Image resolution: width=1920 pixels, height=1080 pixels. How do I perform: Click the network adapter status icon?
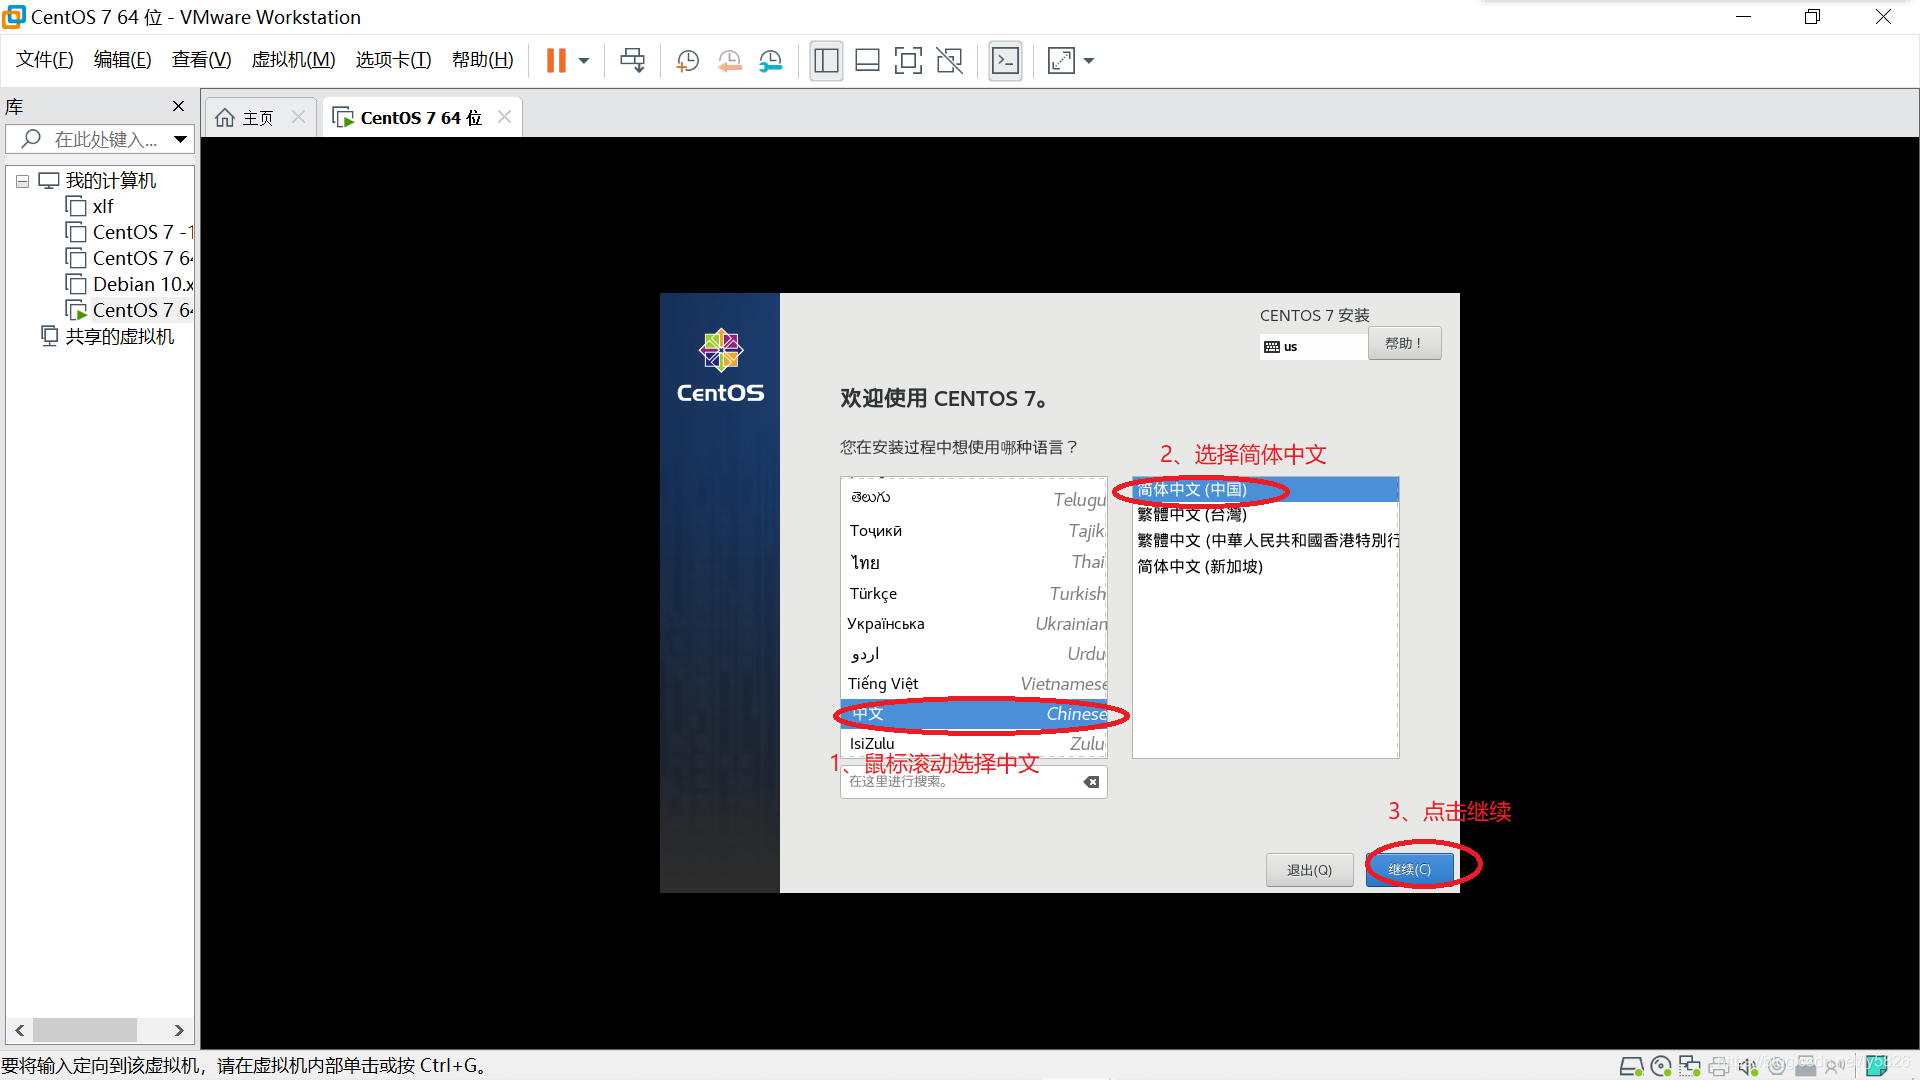[x=1690, y=1067]
